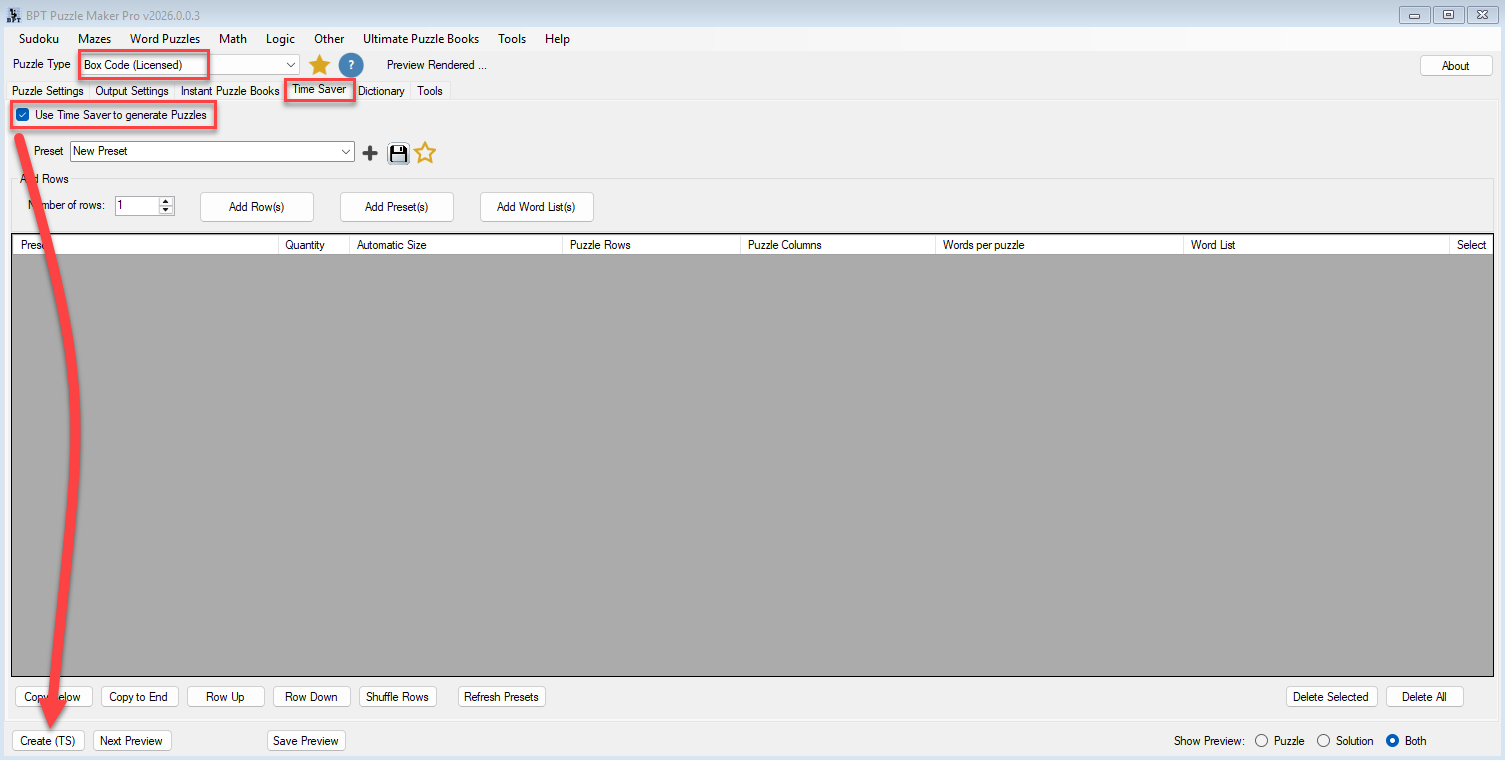Click the outlined star icon beside Preset
The image size is (1505, 760).
point(425,153)
